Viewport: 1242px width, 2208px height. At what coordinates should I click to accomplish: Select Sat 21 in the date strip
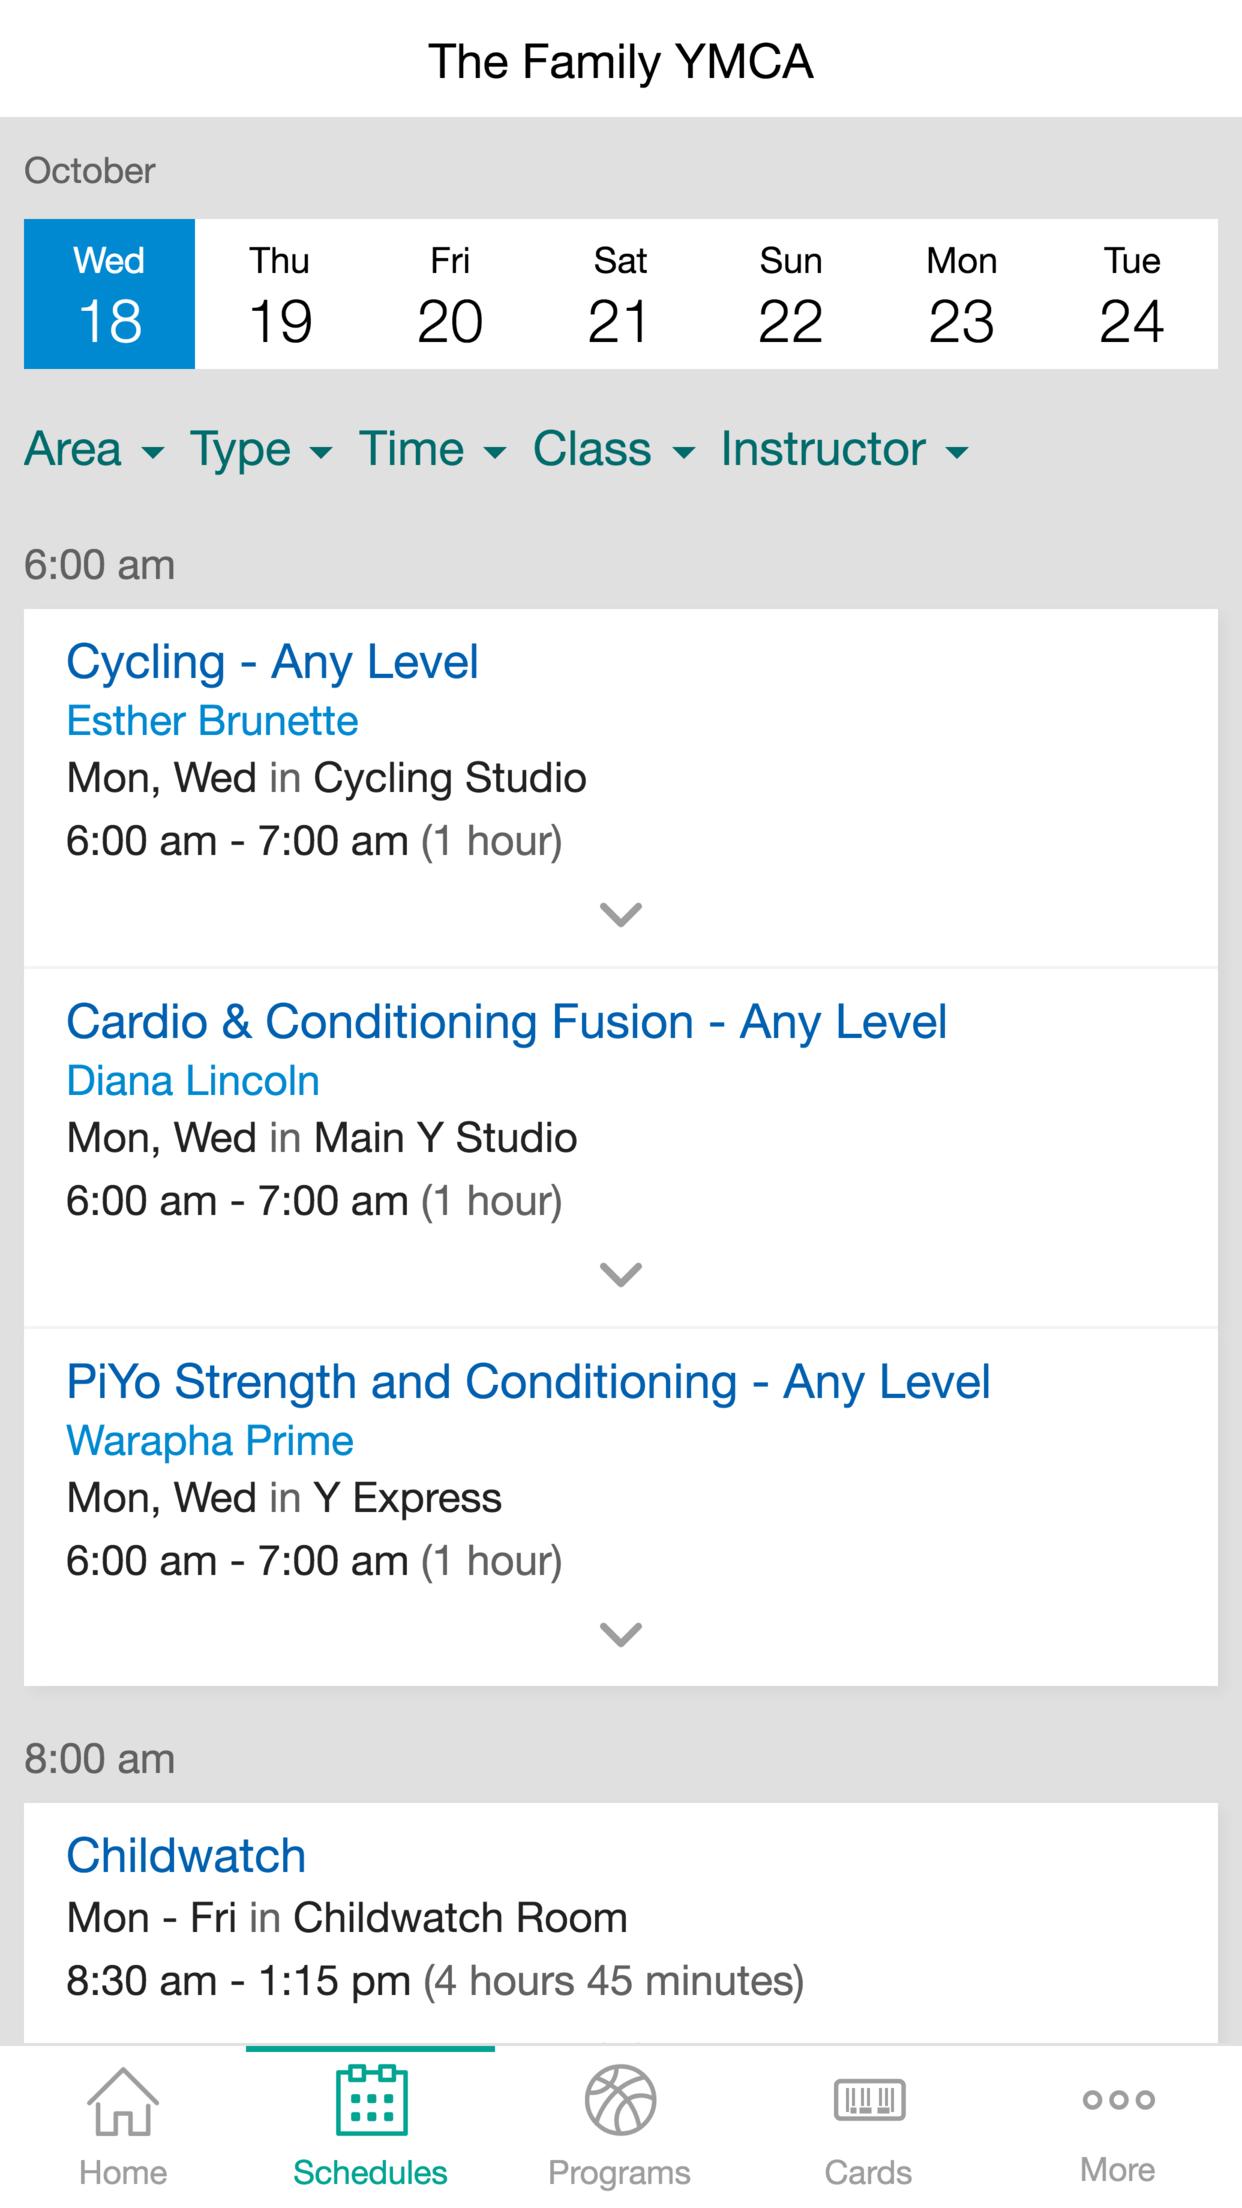pos(620,294)
